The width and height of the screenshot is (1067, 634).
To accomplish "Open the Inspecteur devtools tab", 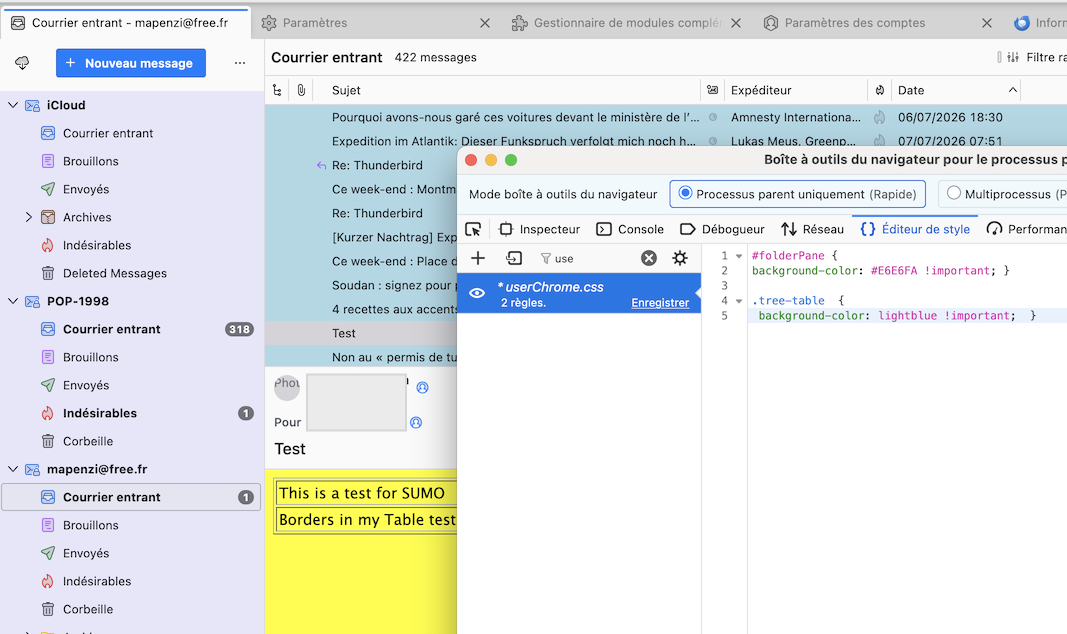I will (x=540, y=229).
